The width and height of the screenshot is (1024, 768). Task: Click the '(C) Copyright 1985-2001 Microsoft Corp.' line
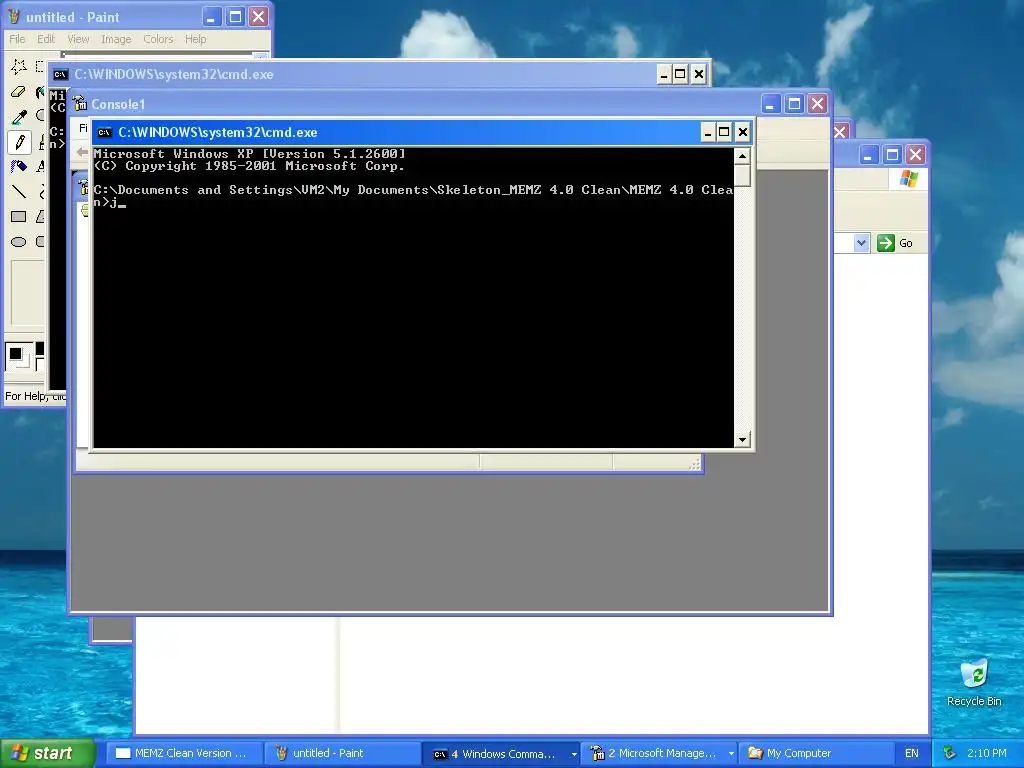tap(249, 166)
